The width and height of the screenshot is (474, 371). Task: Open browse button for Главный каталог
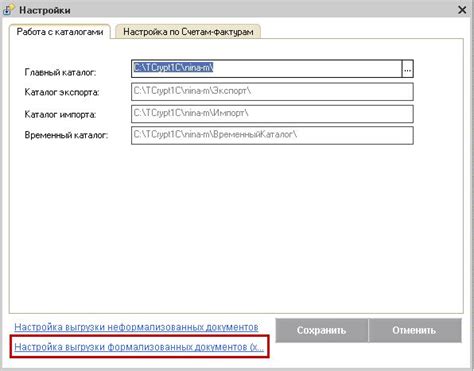click(x=408, y=69)
